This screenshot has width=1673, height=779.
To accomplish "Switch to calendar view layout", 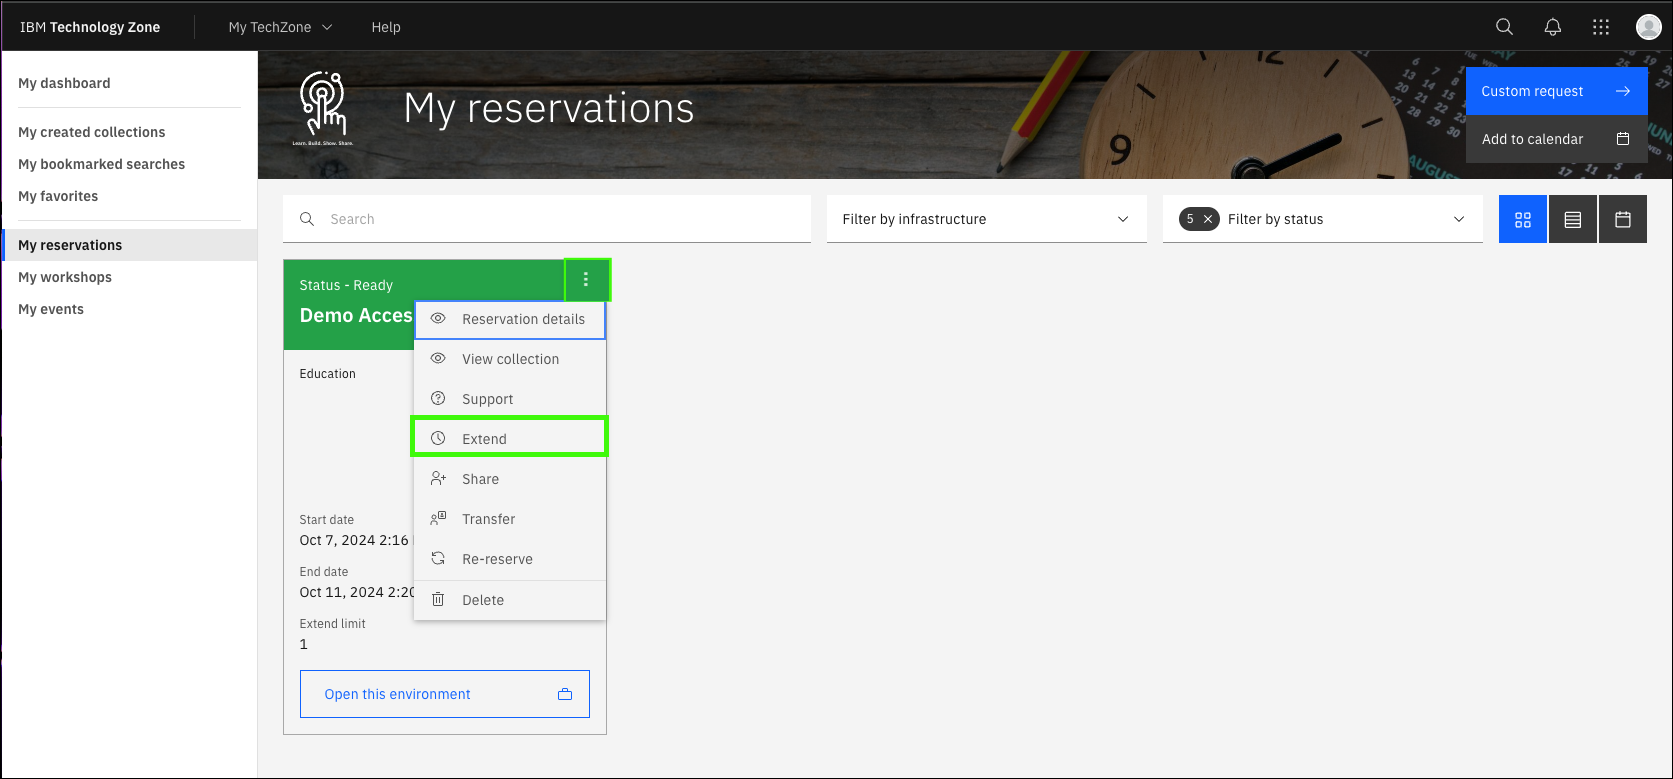I will [x=1622, y=219].
